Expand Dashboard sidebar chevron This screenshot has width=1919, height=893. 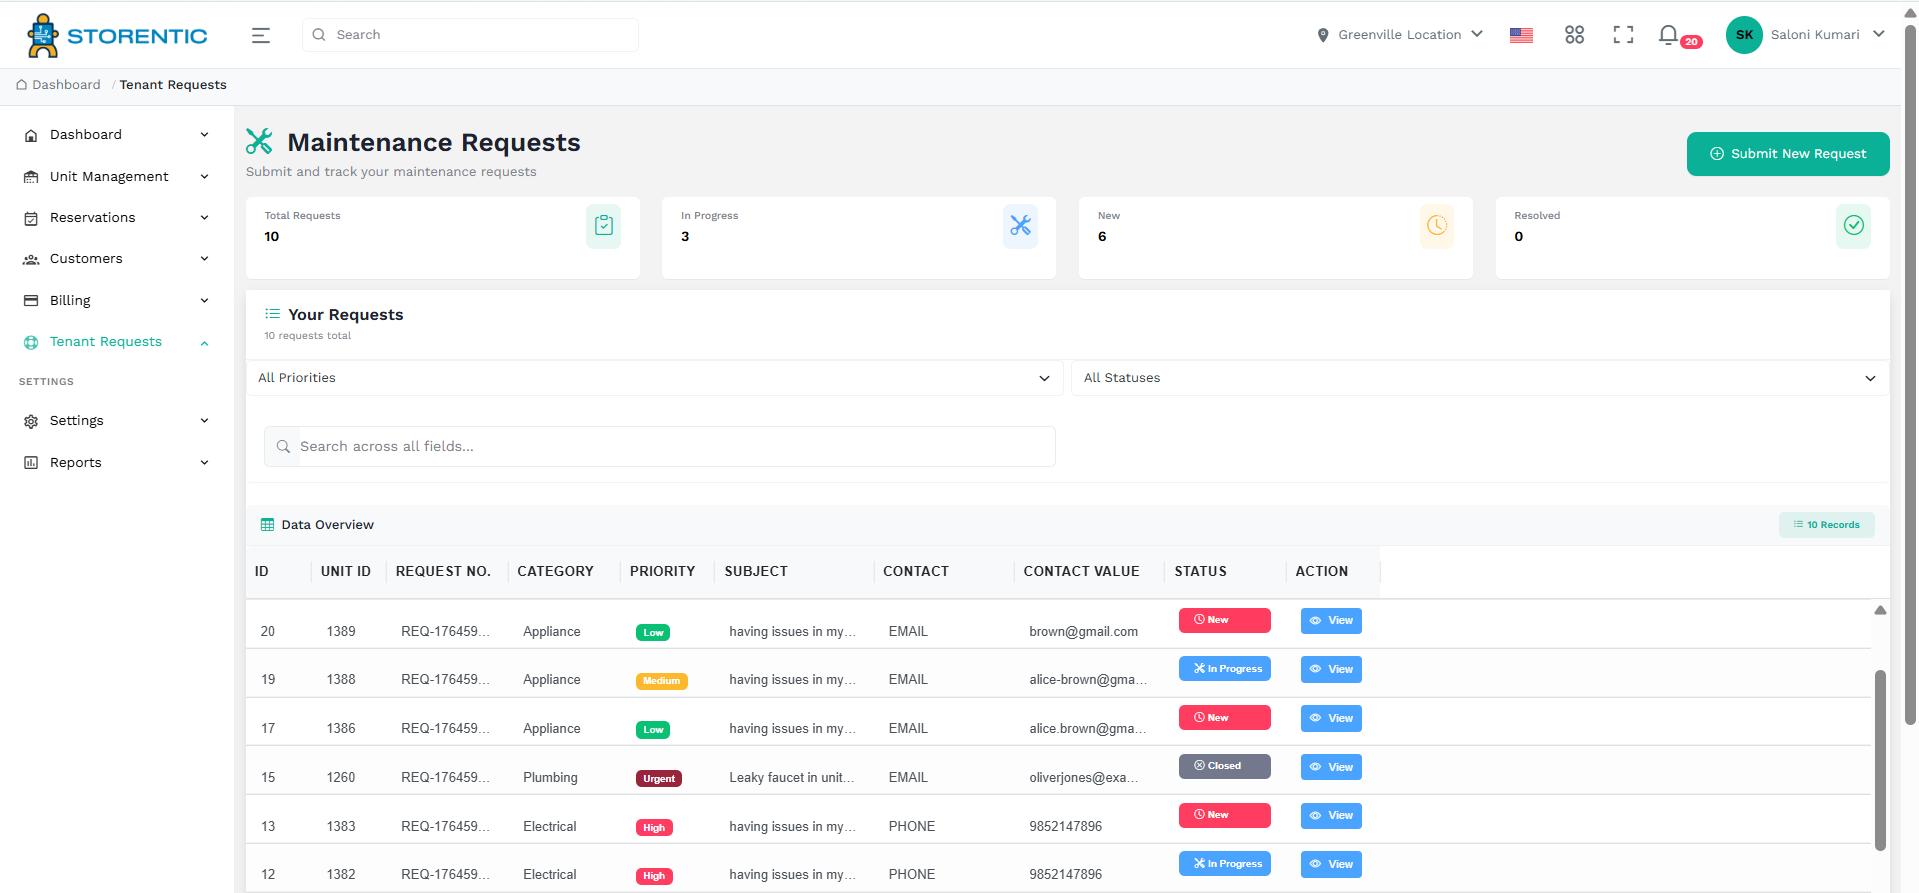pos(204,135)
